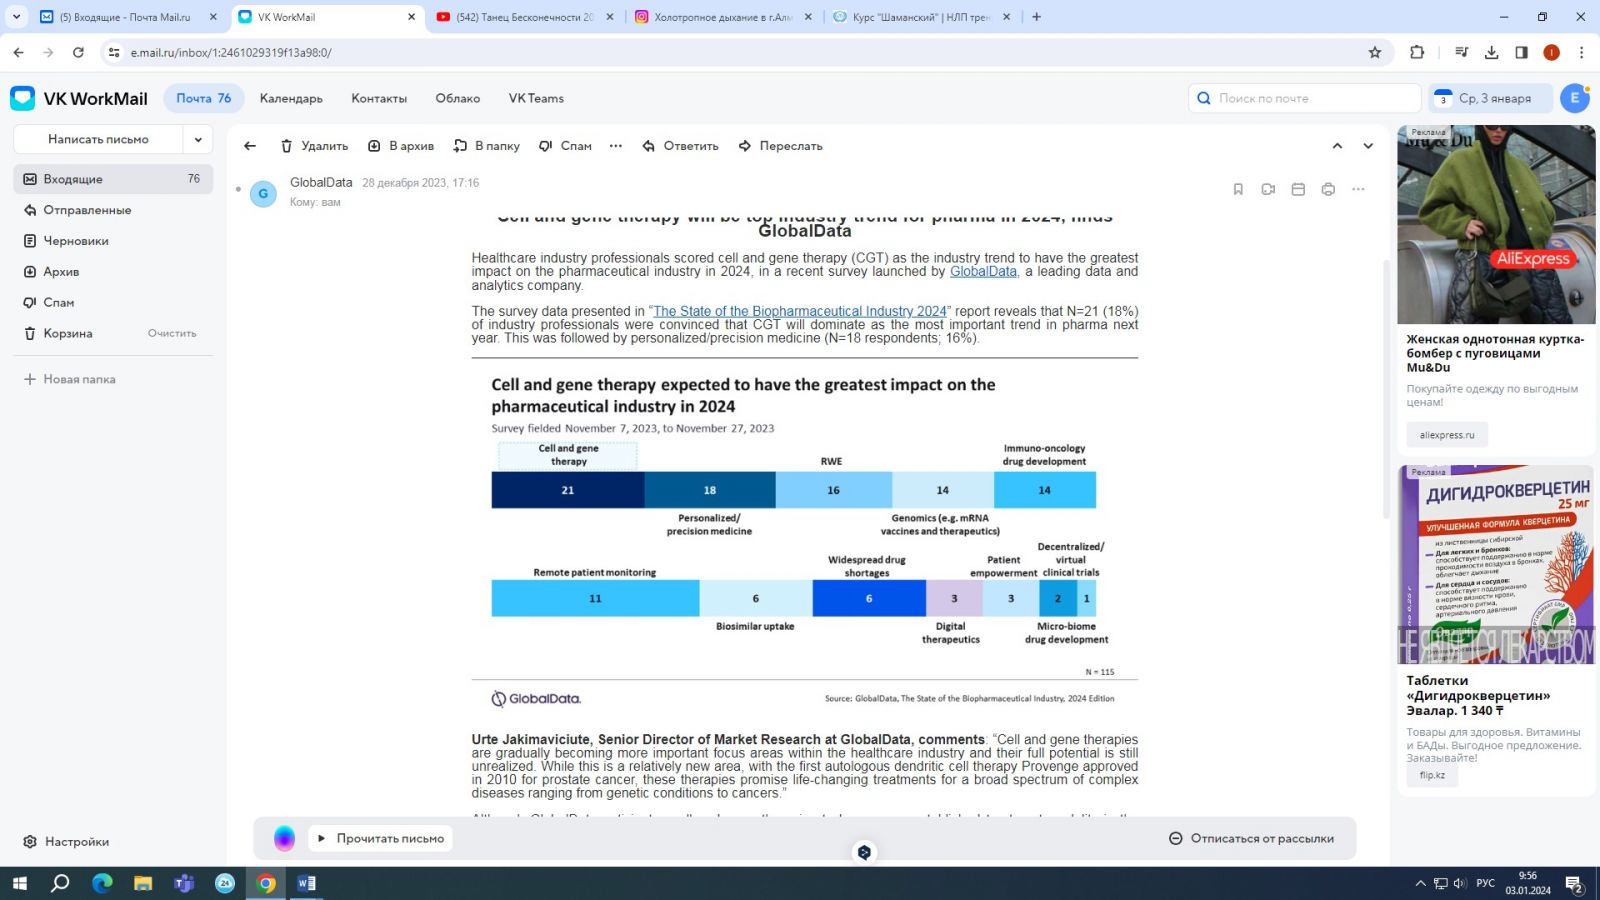Click the VK WorkMail logo icon

[23, 98]
